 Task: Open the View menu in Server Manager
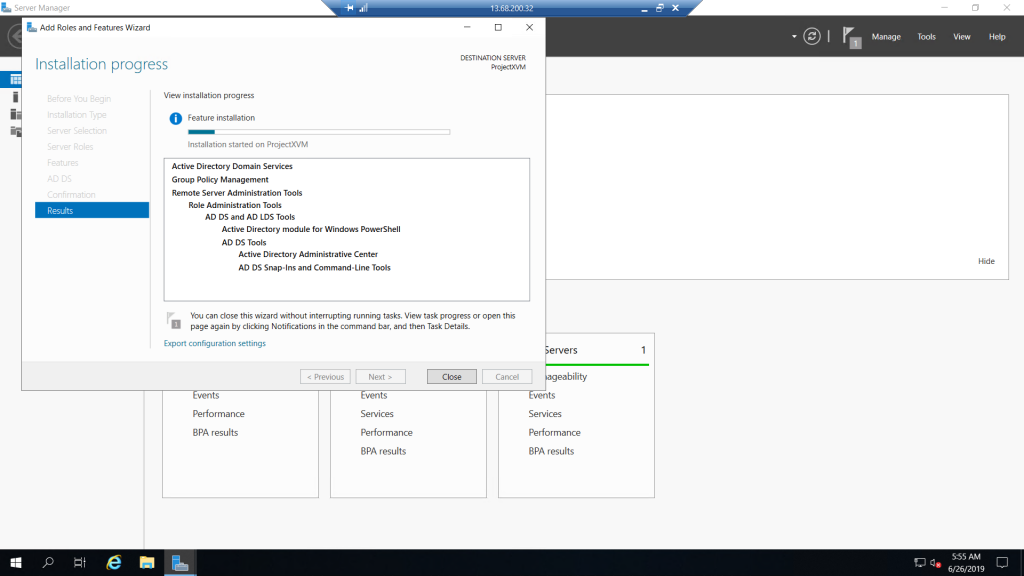961,37
